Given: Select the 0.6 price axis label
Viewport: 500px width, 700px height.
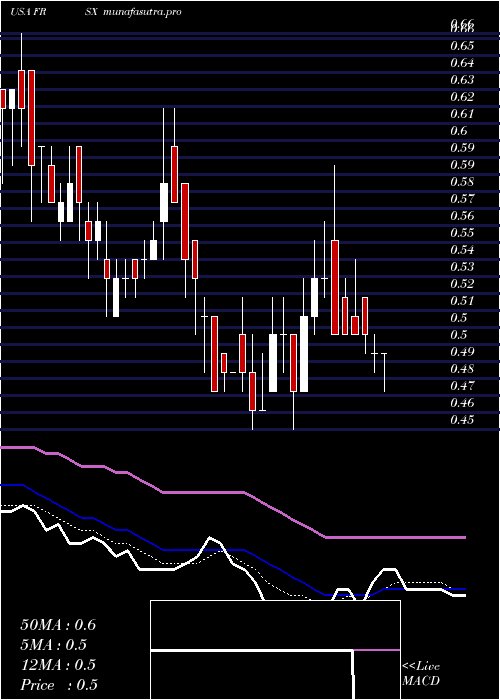Looking at the screenshot, I should coord(458,130).
